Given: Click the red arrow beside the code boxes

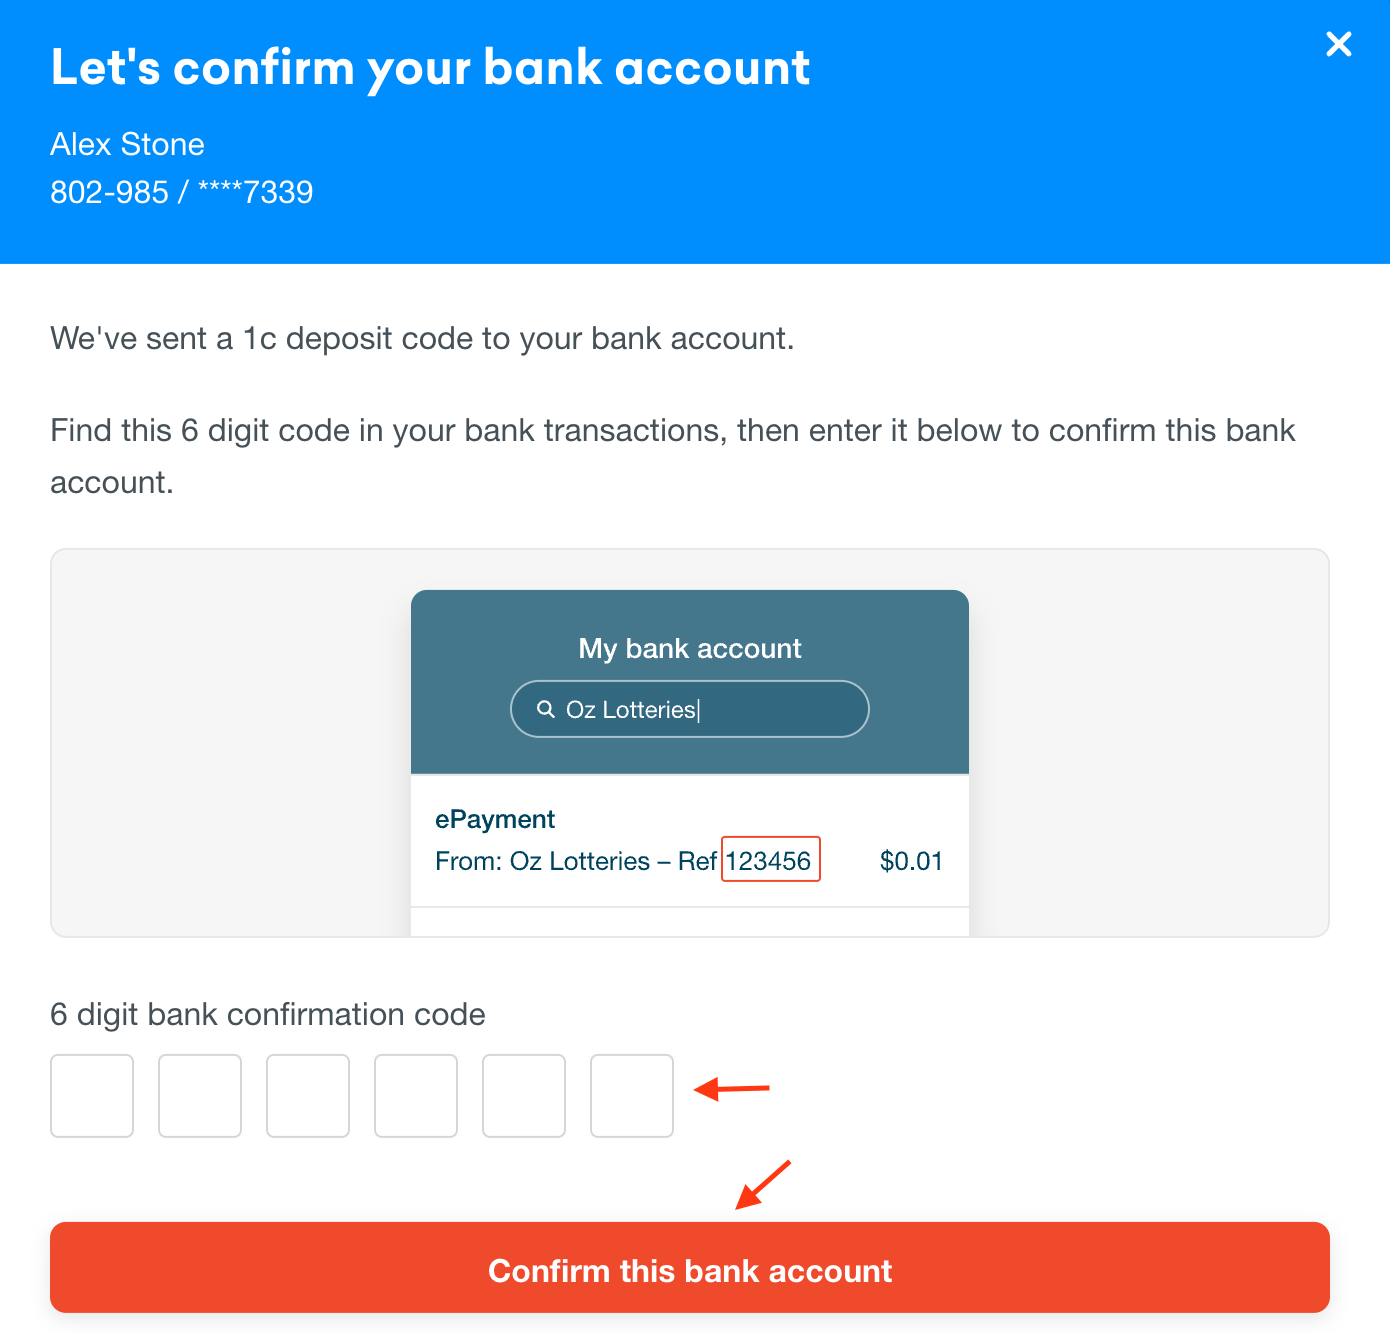Looking at the screenshot, I should tap(732, 1088).
